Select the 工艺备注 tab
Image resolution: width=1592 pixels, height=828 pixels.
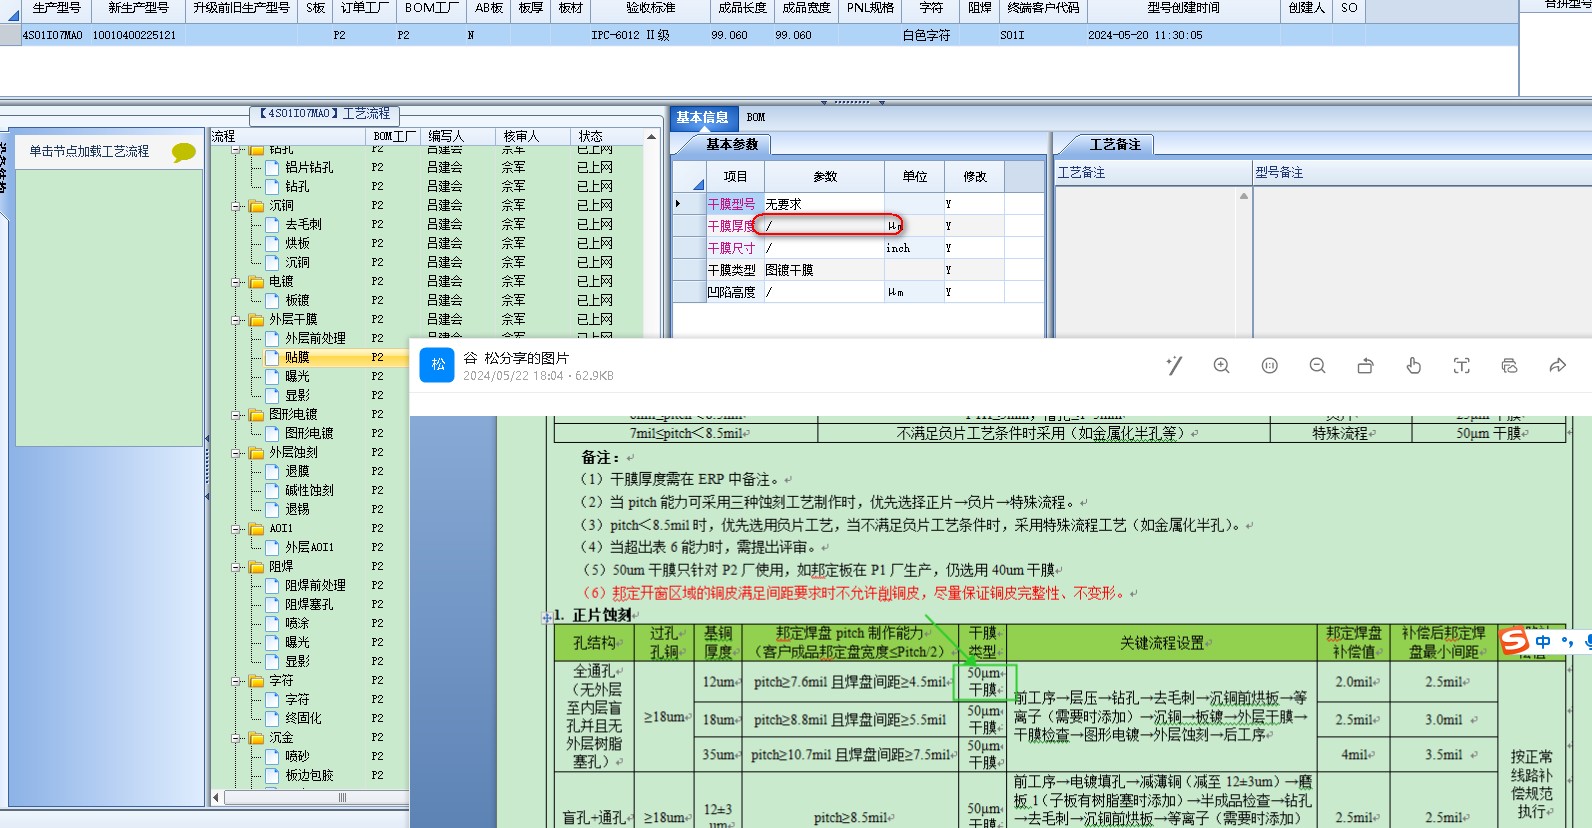tap(1115, 145)
